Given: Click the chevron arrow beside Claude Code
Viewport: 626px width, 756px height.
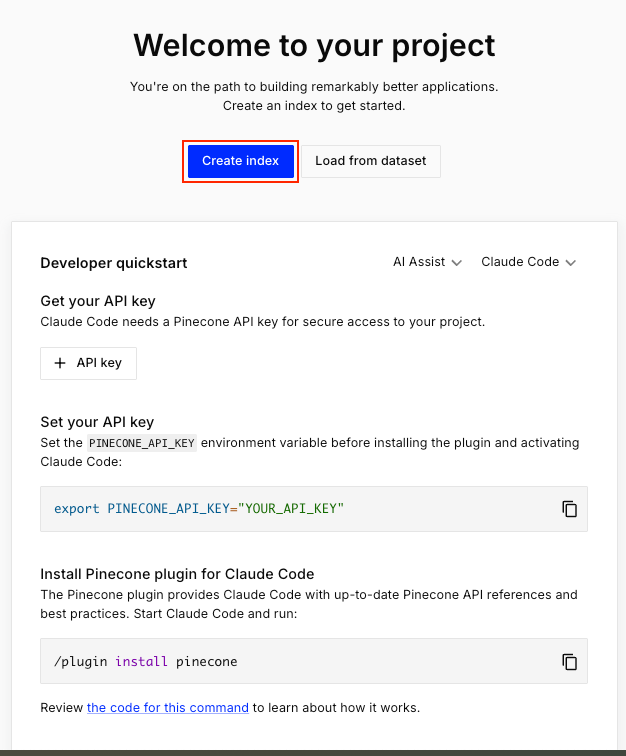Looking at the screenshot, I should tap(571, 263).
